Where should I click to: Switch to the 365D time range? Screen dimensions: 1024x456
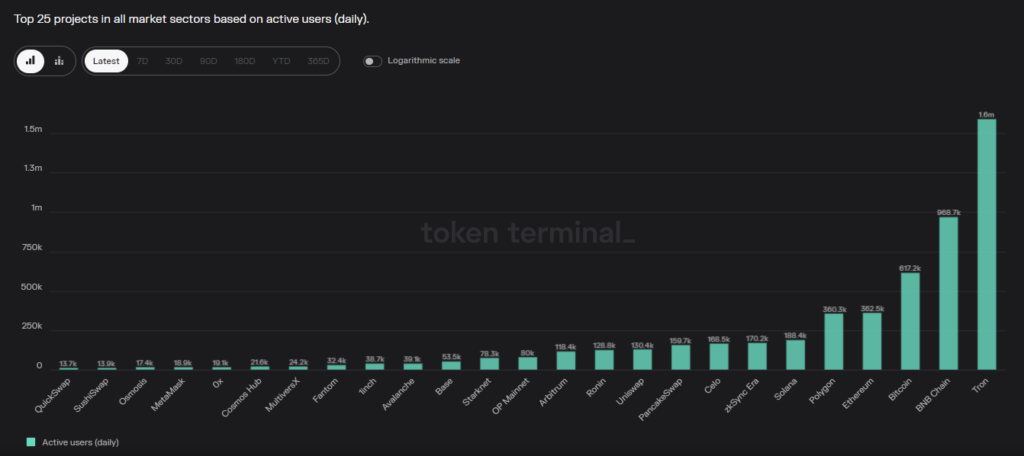point(318,61)
